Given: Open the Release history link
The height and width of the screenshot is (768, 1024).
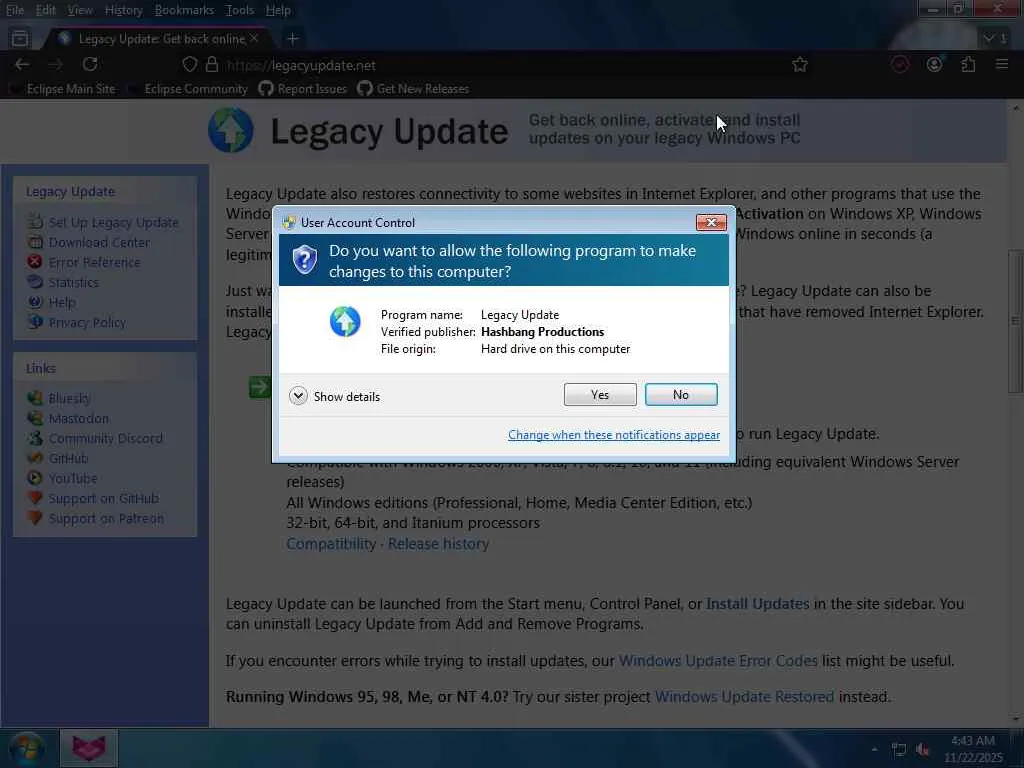Looking at the screenshot, I should [438, 543].
